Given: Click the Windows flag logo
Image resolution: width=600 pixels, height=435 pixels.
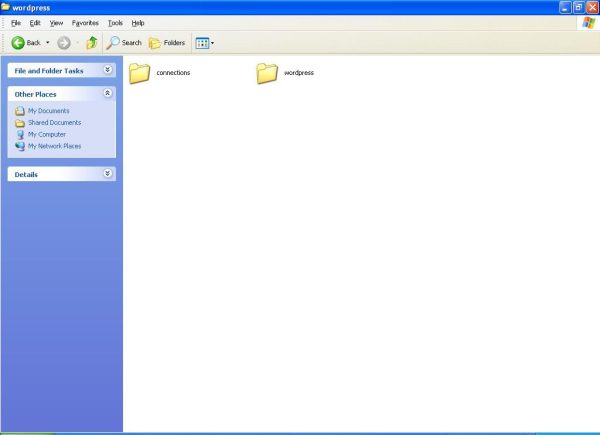Looking at the screenshot, I should coord(589,23).
